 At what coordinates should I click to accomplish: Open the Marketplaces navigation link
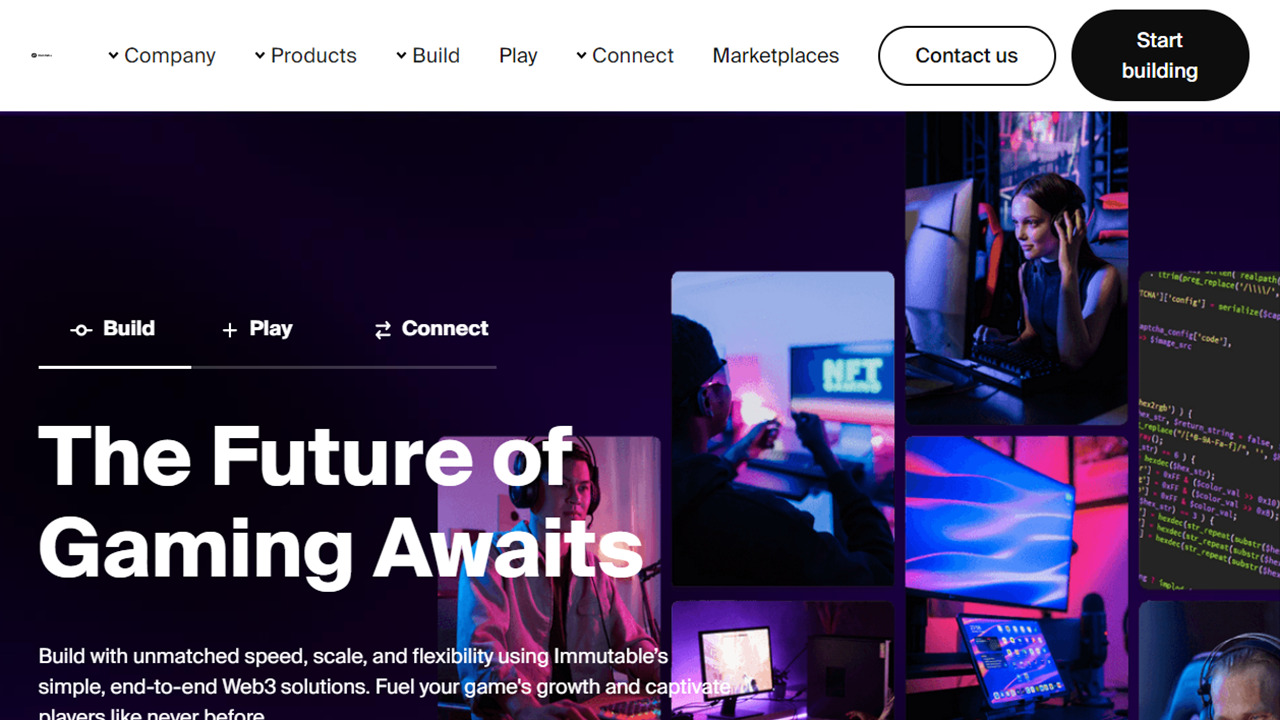[x=776, y=55]
